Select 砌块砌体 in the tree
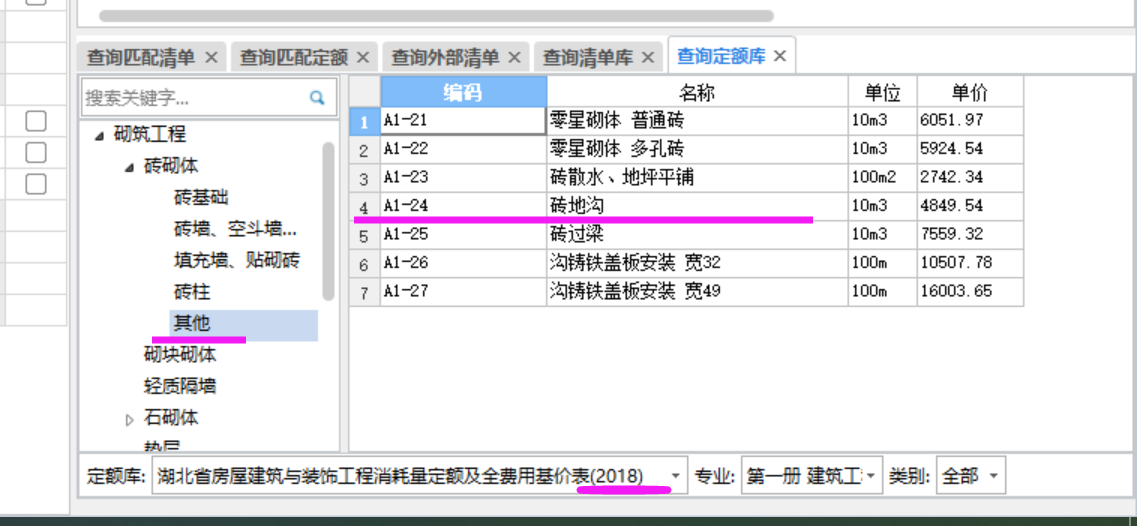1137x526 pixels. click(180, 355)
